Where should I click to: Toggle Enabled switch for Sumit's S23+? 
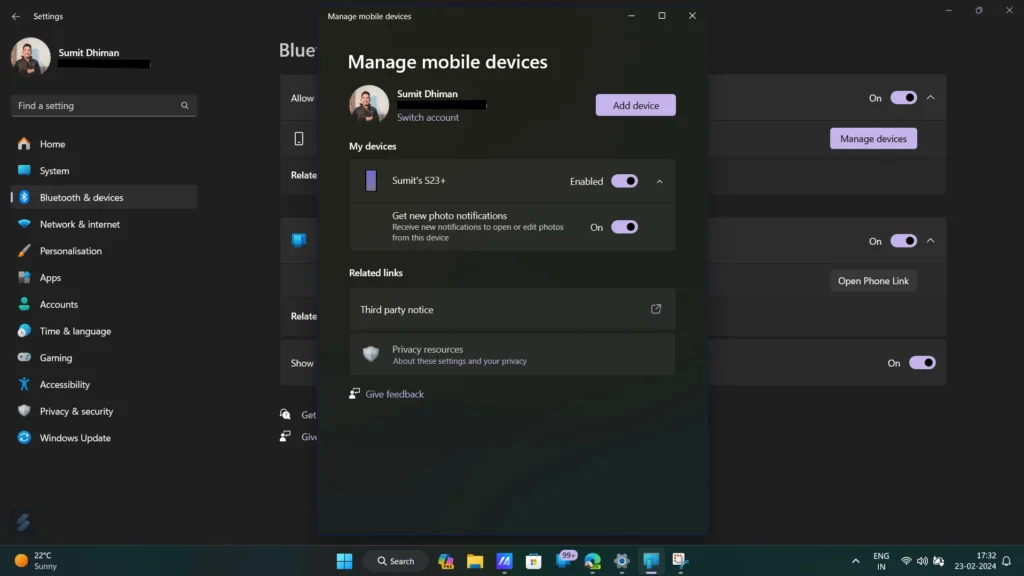[624, 181]
